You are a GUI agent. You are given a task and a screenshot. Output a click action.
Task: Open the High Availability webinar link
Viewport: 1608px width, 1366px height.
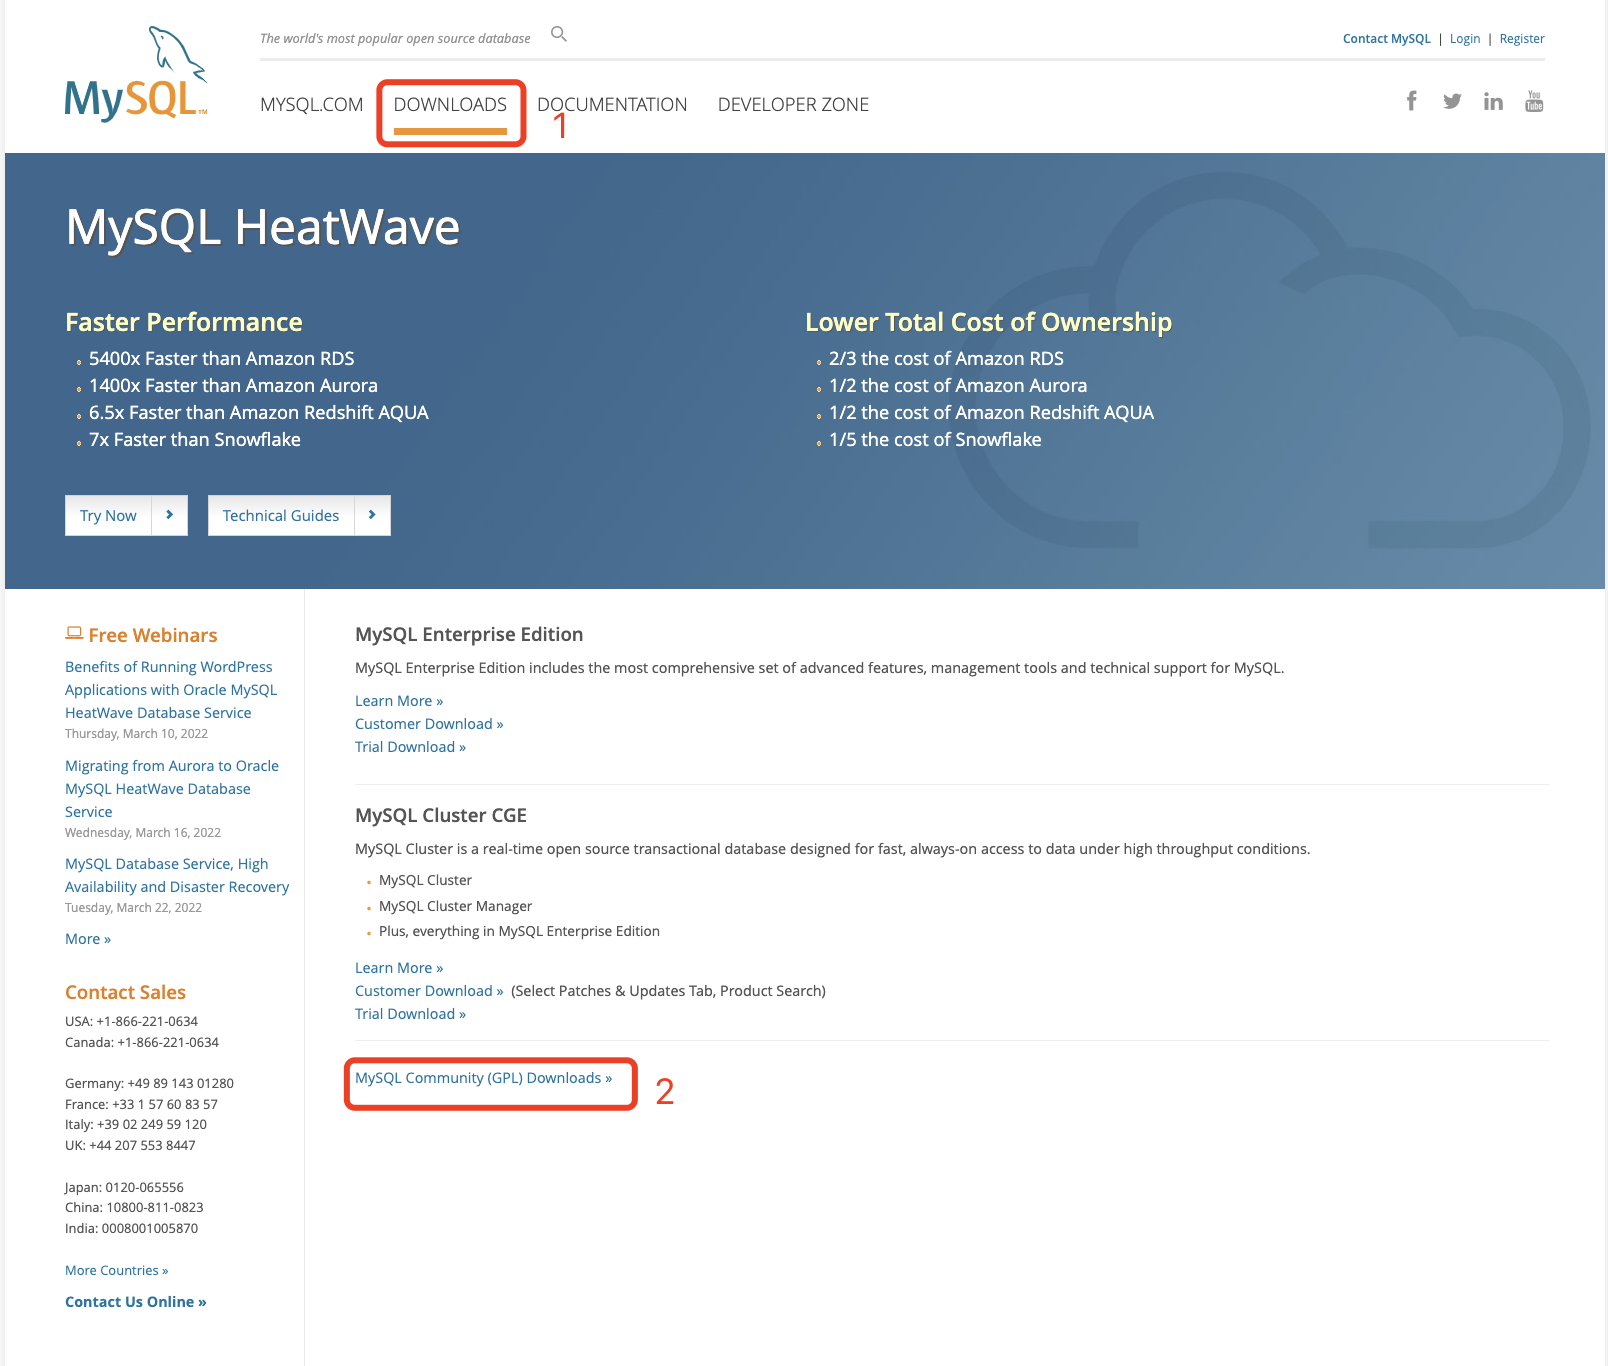click(177, 875)
